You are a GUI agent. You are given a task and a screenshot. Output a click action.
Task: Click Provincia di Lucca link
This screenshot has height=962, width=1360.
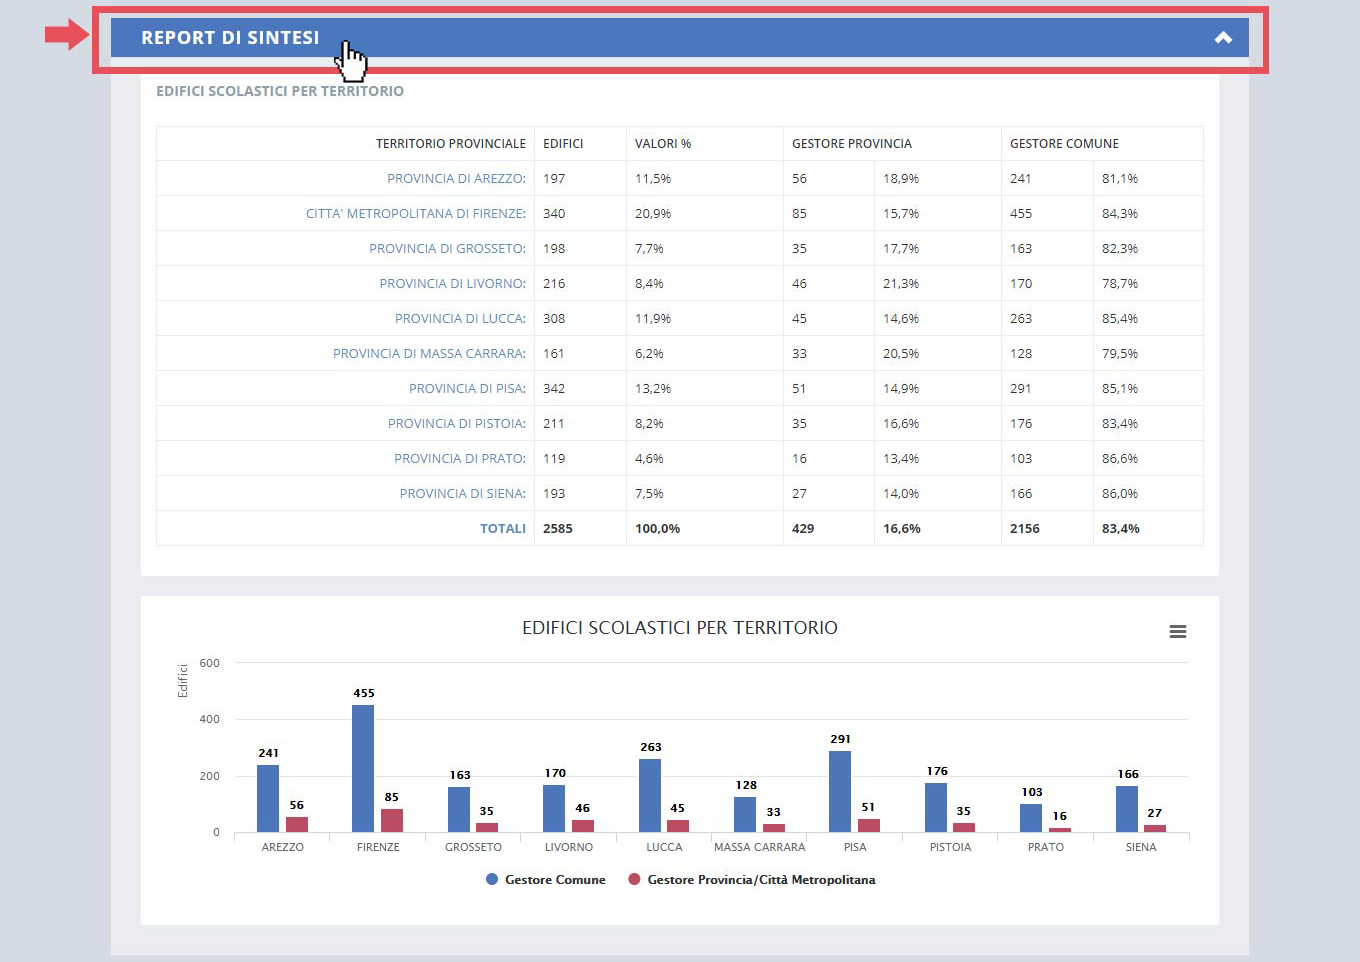(460, 319)
